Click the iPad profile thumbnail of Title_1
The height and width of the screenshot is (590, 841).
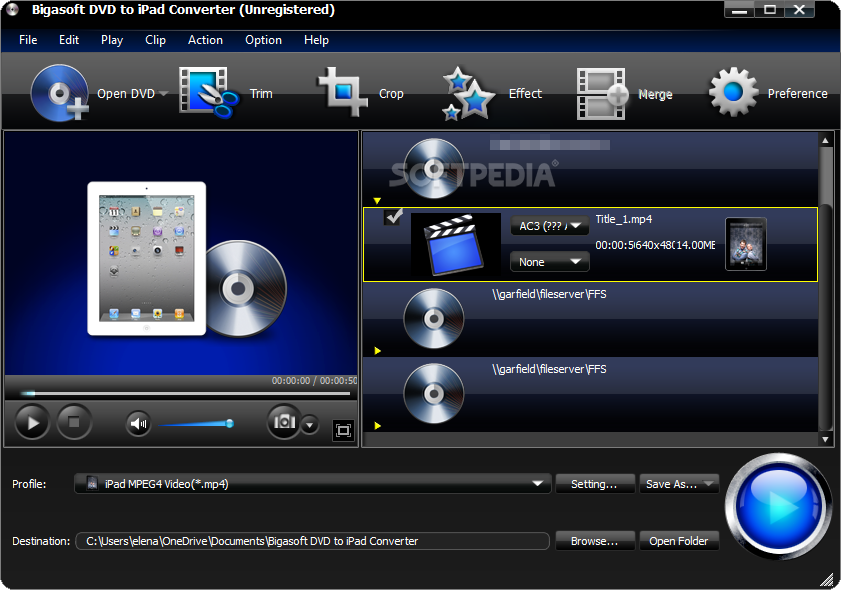(x=746, y=244)
